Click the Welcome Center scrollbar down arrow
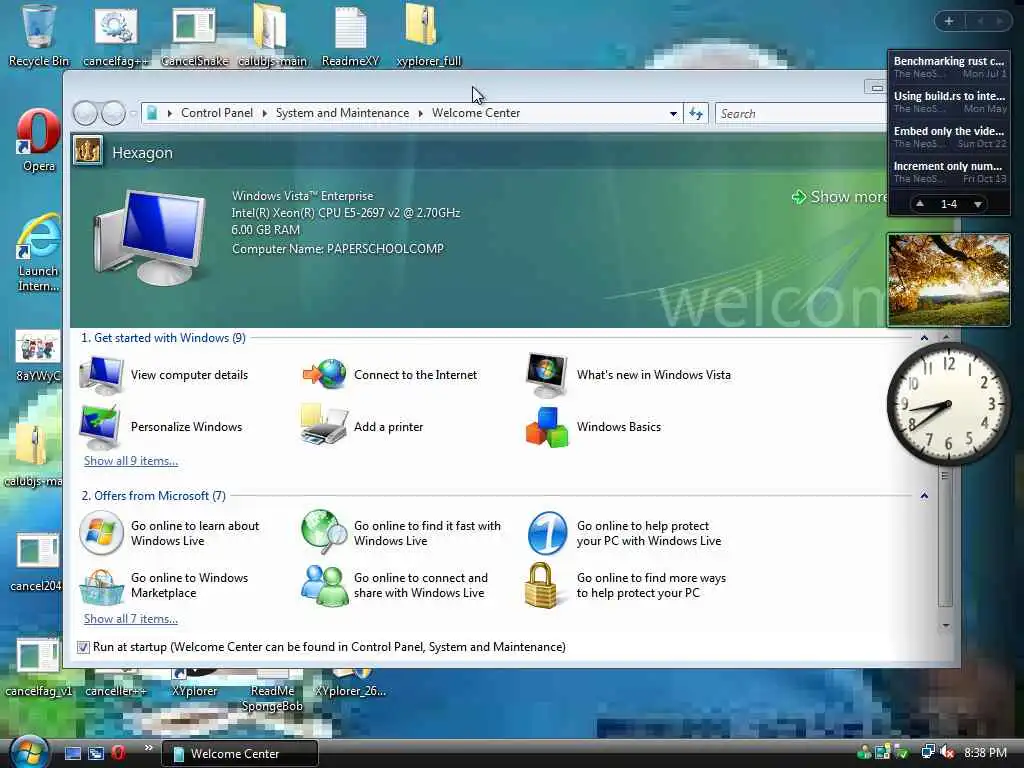This screenshot has height=768, width=1024. point(946,626)
